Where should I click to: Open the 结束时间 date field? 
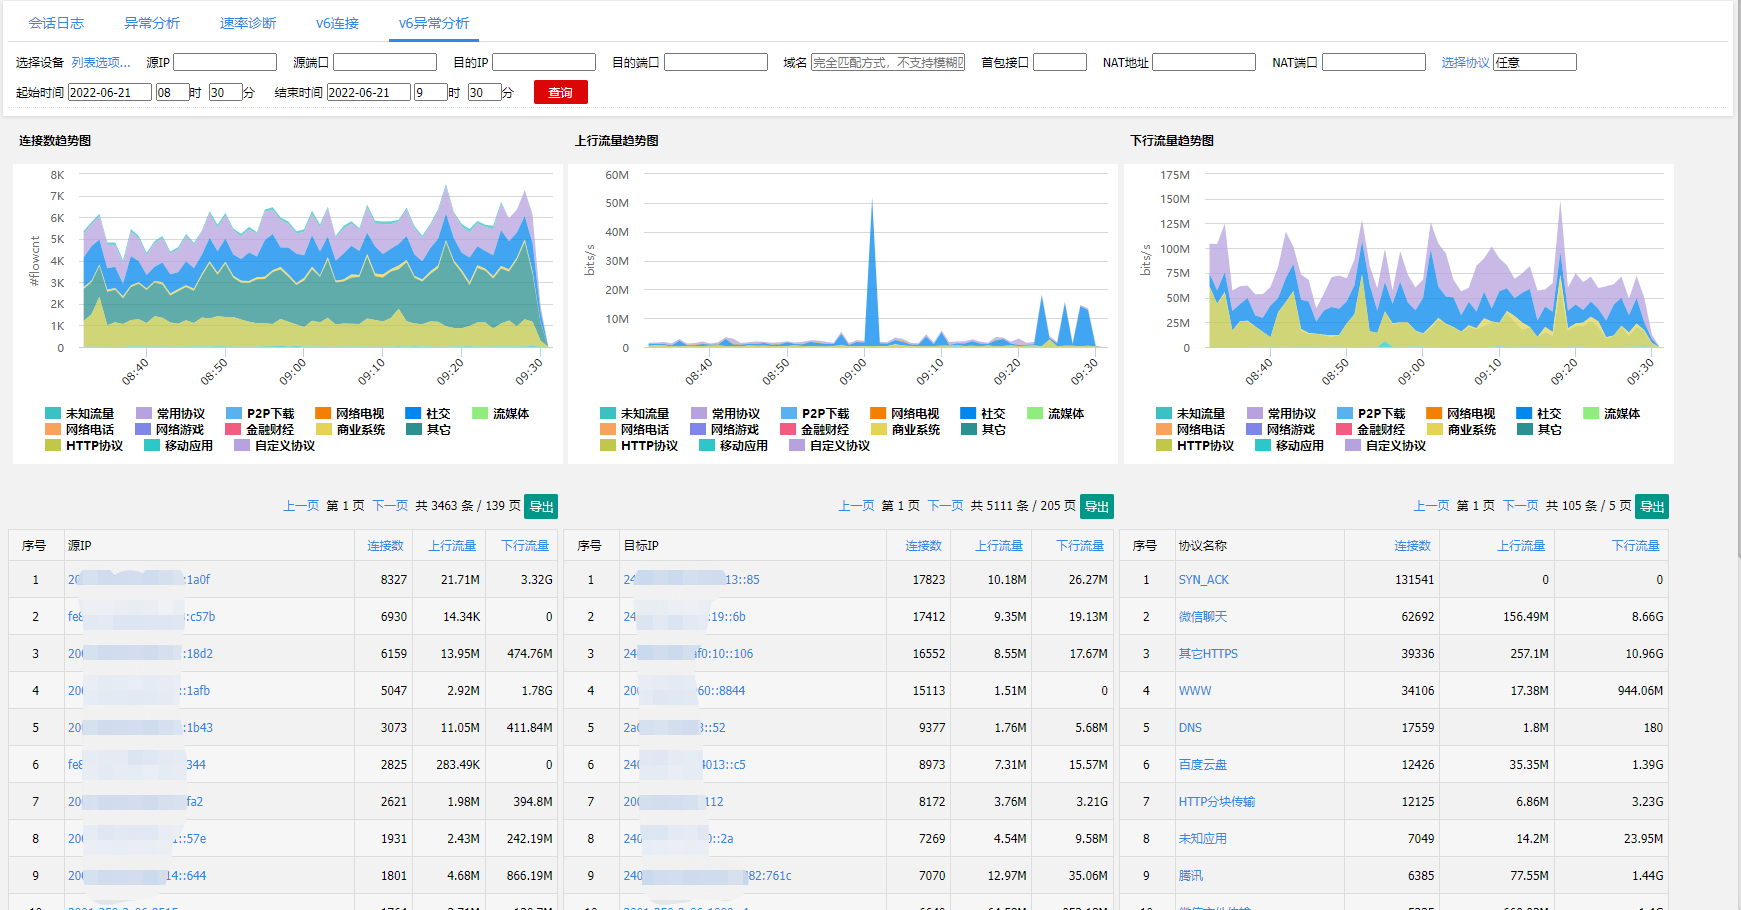pos(369,92)
